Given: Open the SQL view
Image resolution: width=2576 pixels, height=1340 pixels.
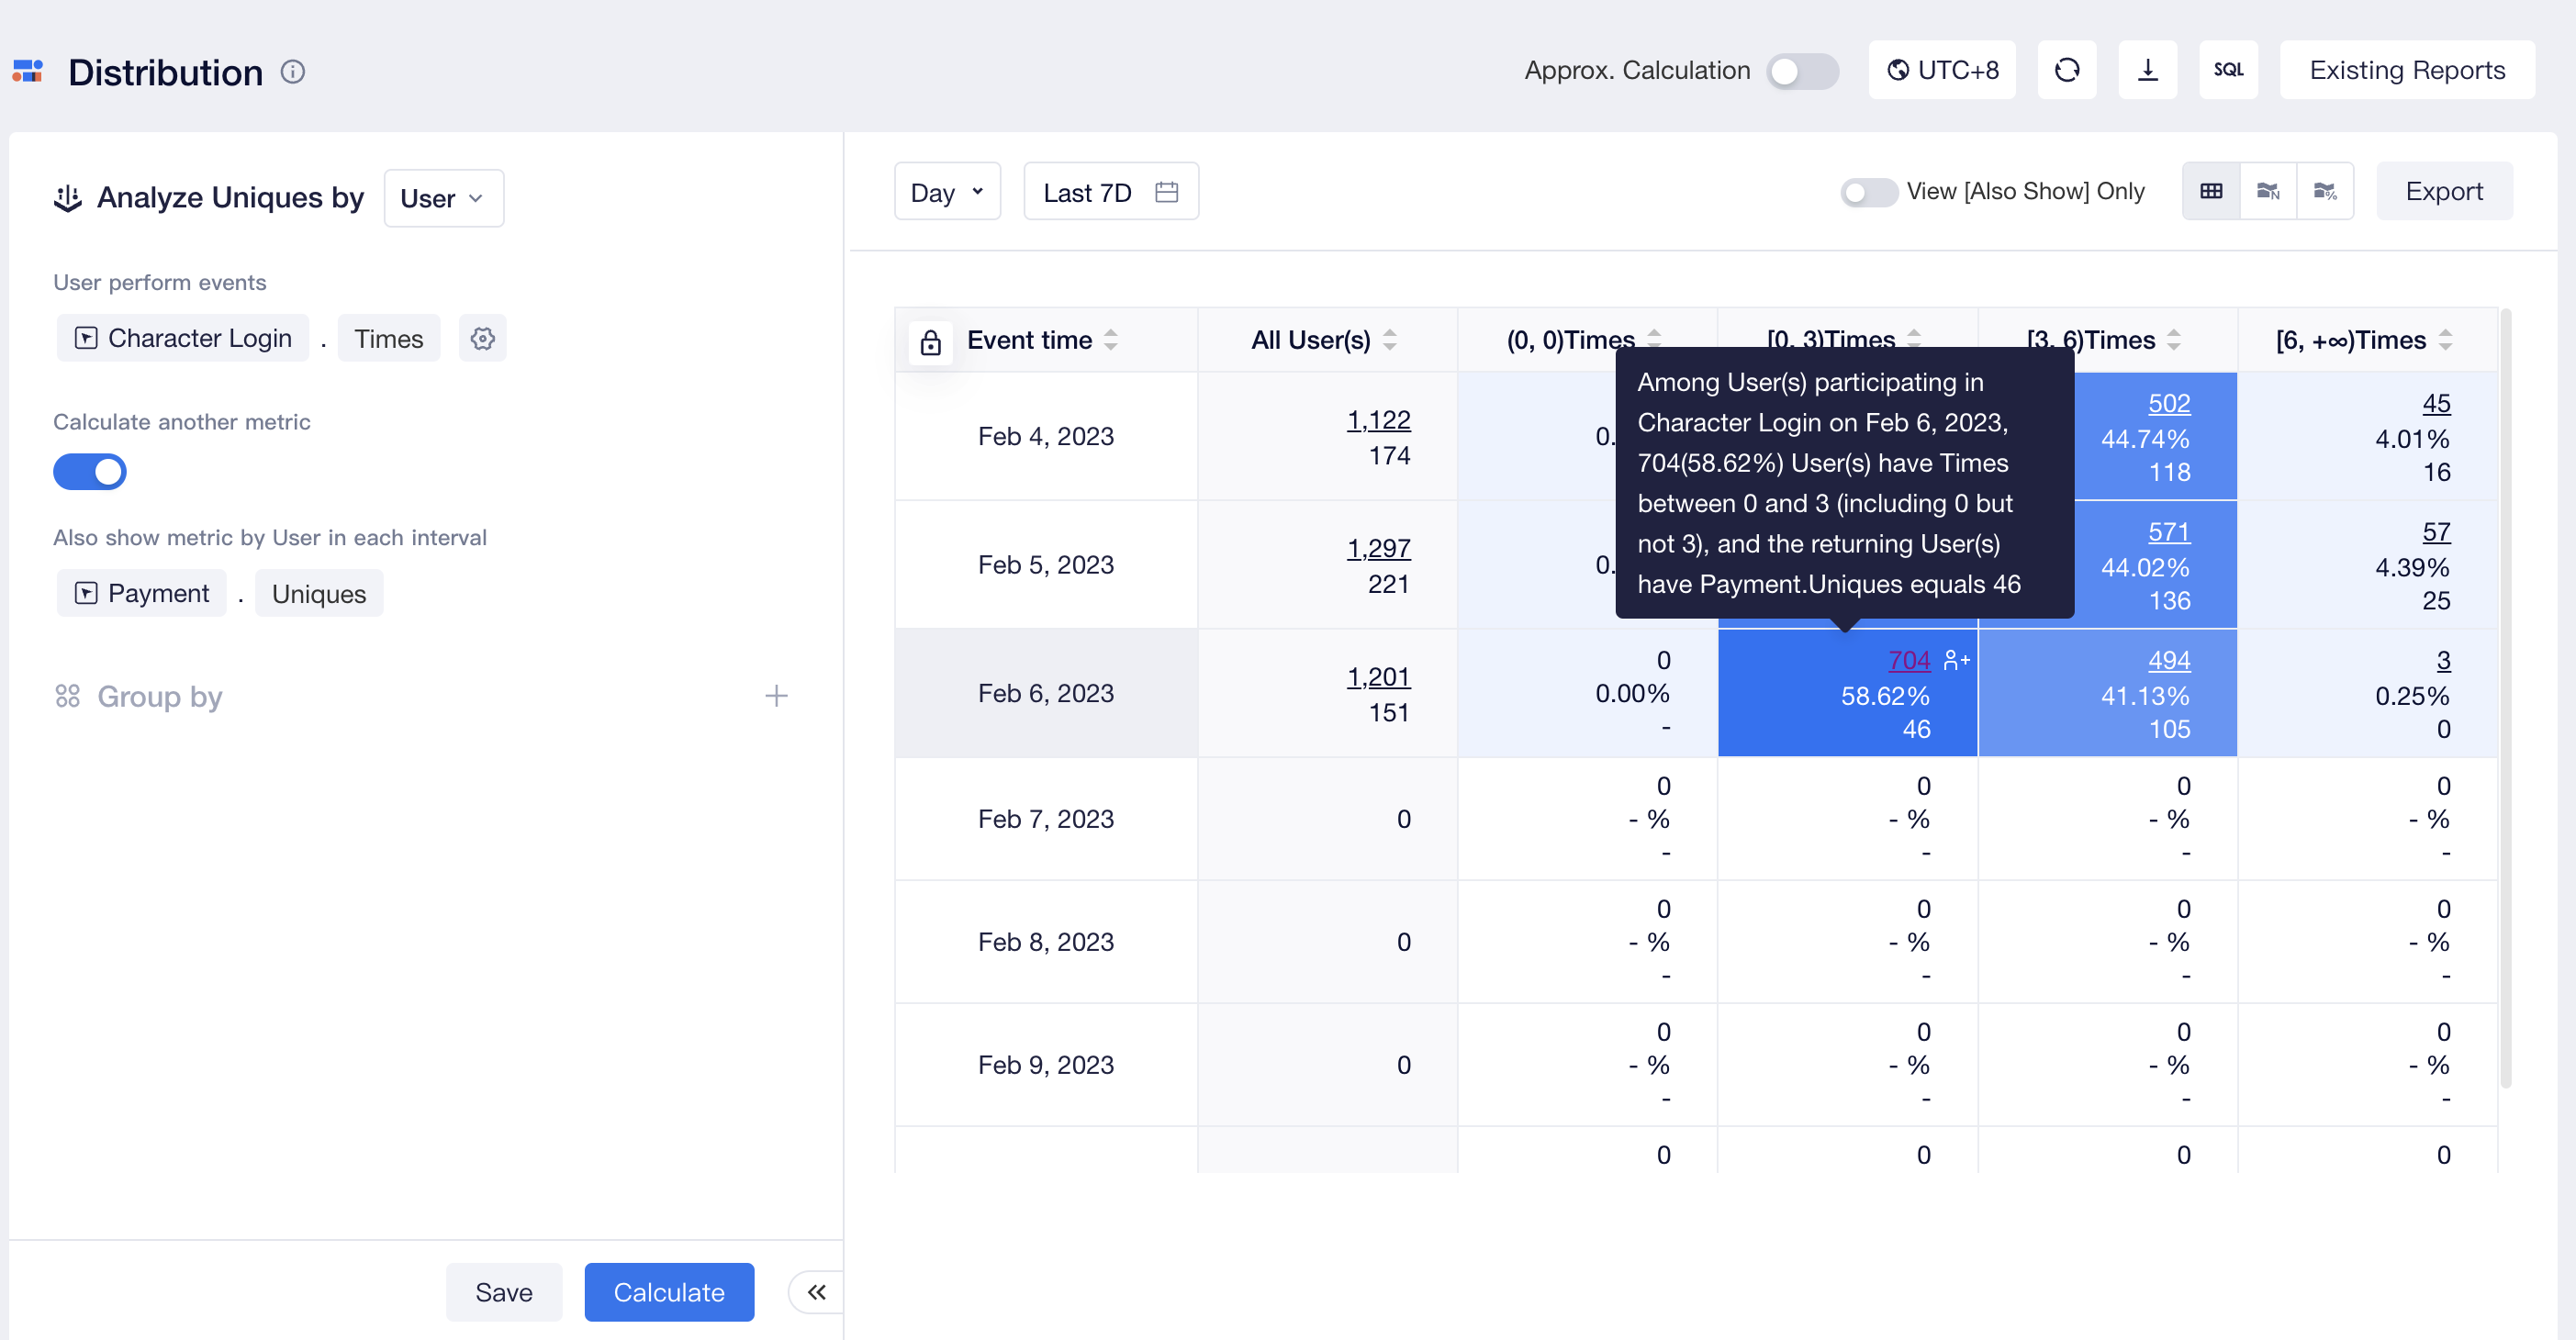Looking at the screenshot, I should click(2228, 70).
